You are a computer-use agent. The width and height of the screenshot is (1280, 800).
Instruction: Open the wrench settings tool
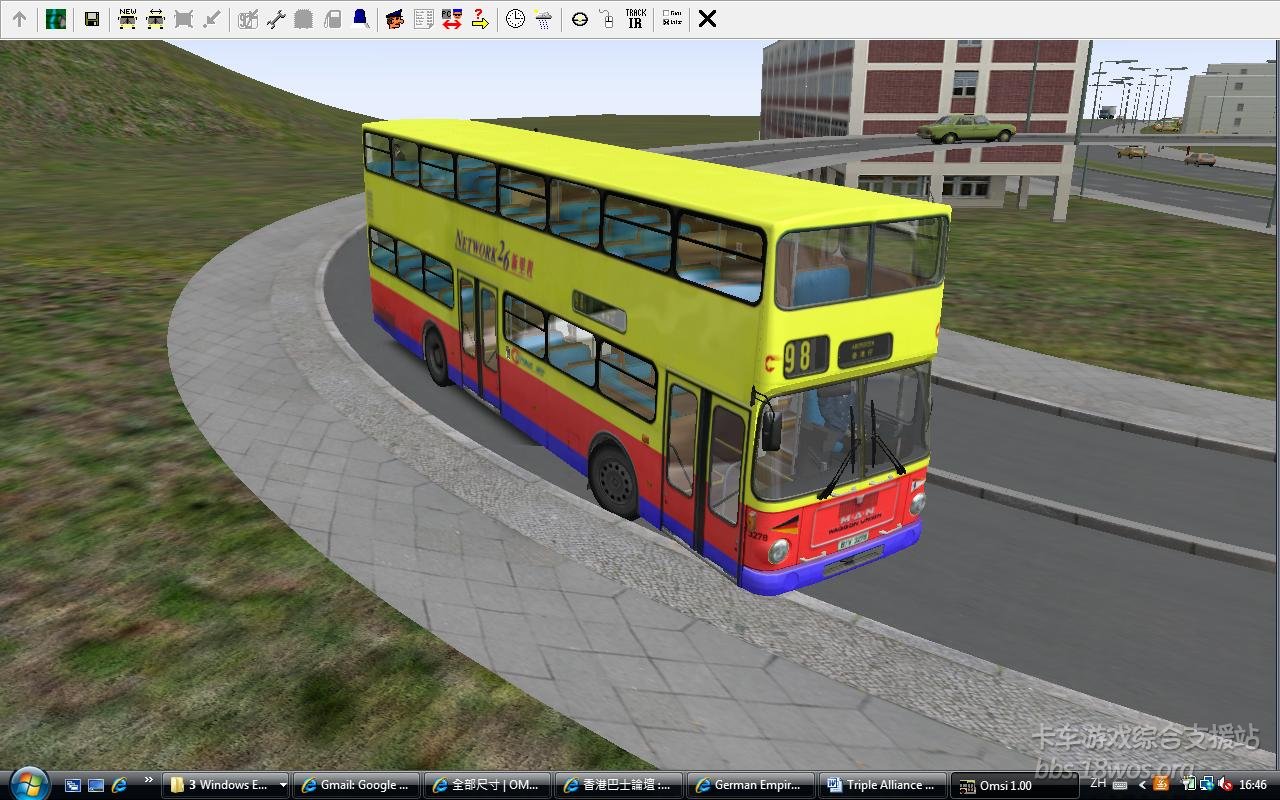[x=276, y=19]
